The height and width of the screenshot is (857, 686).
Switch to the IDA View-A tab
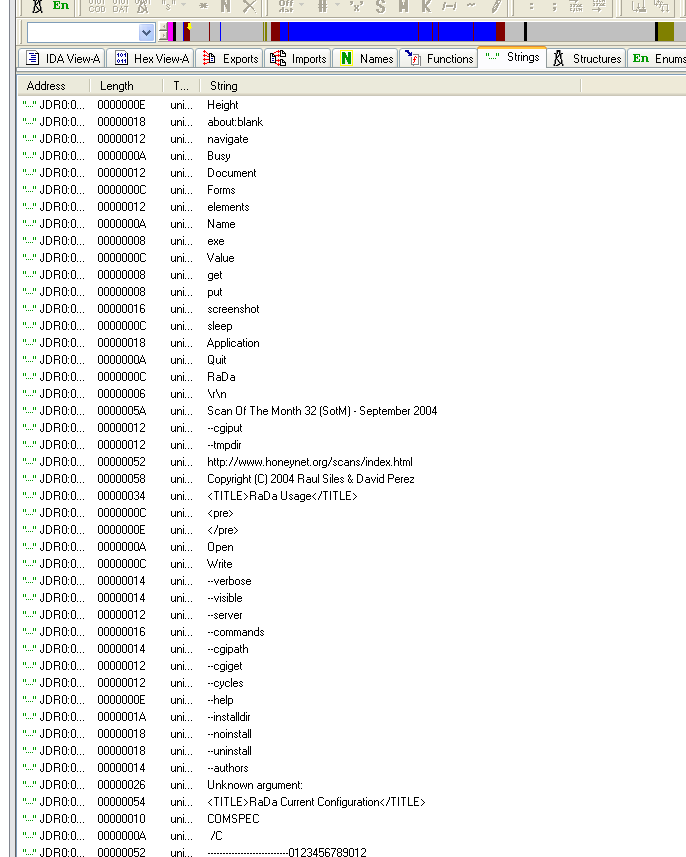click(x=62, y=58)
